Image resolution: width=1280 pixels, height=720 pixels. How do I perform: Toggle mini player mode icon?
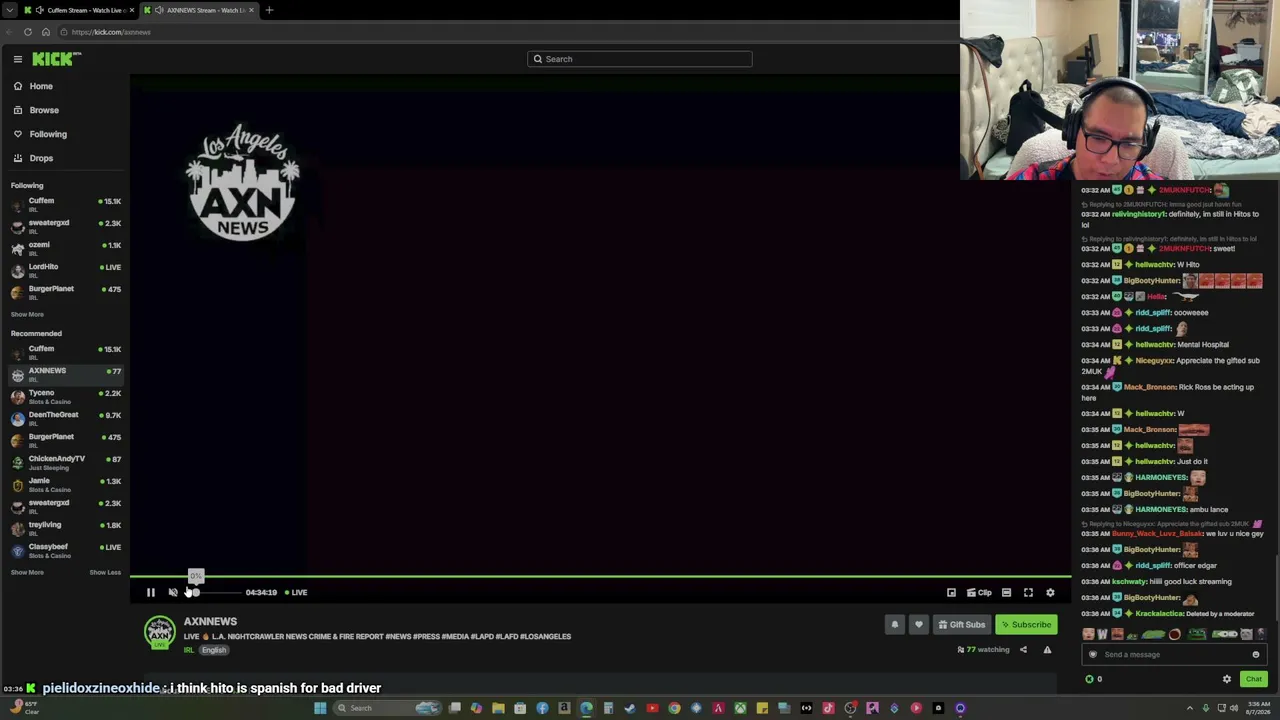tap(951, 592)
